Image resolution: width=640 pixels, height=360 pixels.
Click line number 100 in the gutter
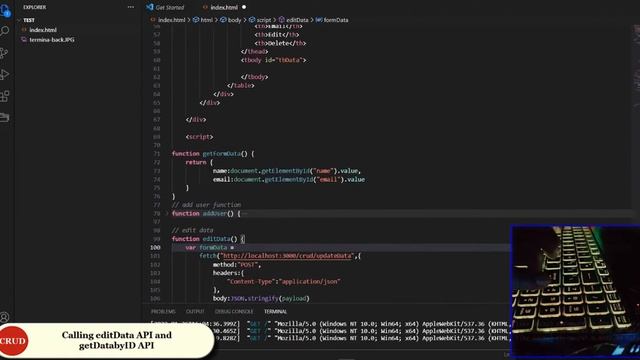pyautogui.click(x=155, y=247)
